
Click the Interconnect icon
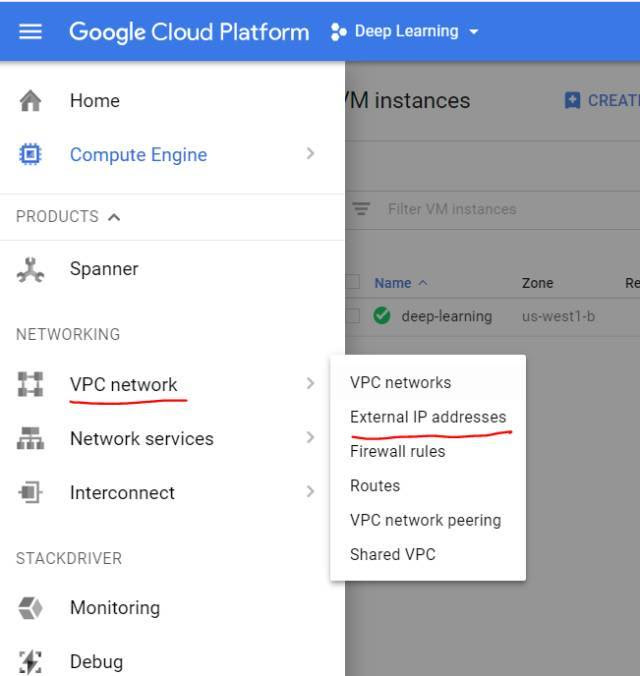(x=30, y=492)
